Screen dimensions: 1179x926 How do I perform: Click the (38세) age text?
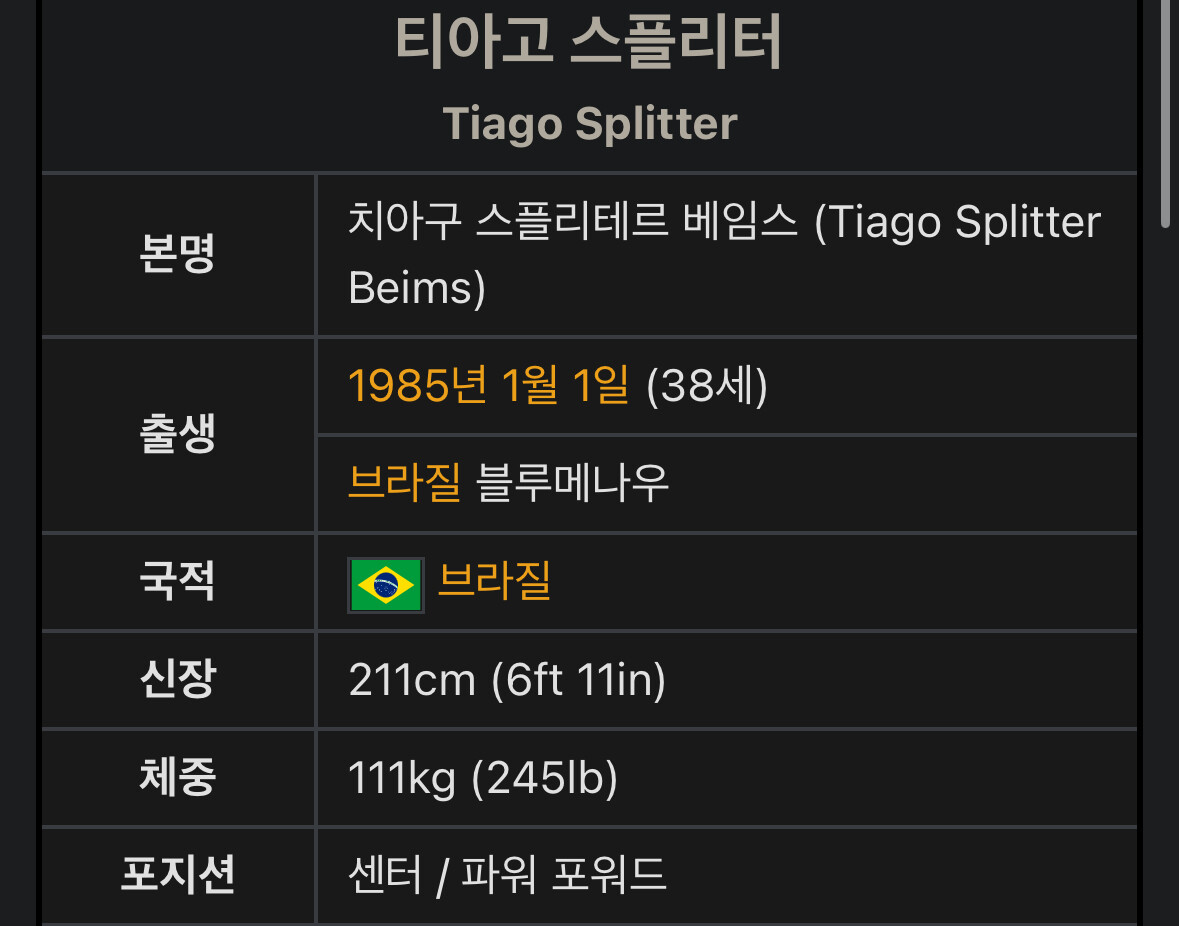coord(707,386)
